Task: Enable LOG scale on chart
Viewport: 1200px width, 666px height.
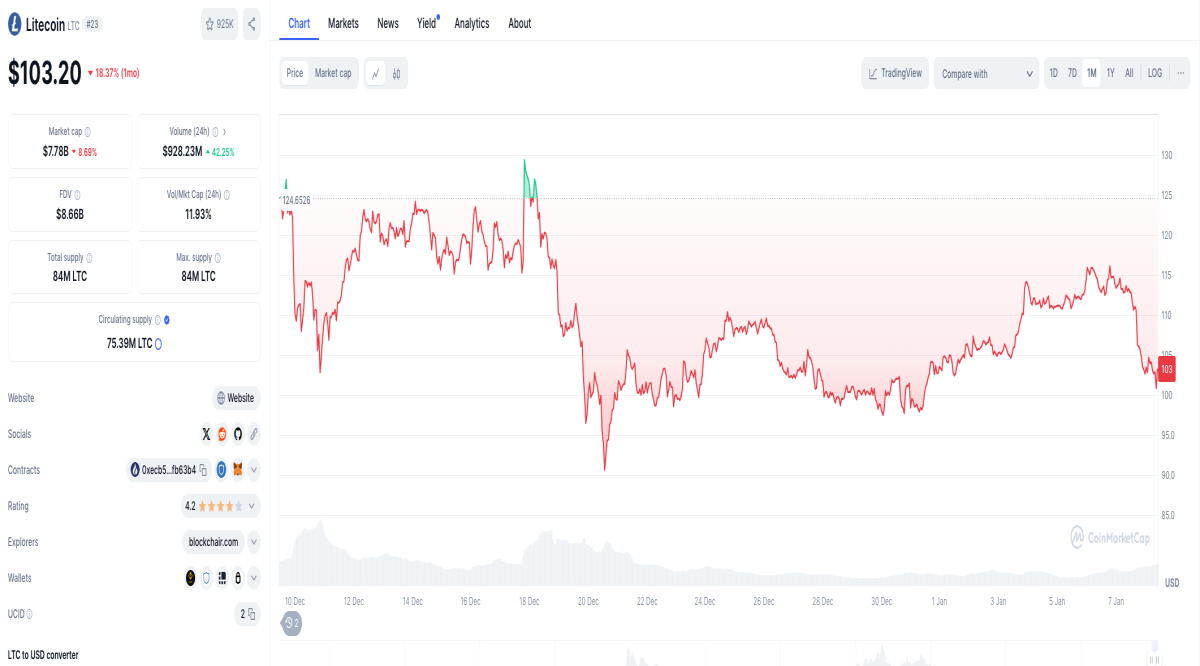Action: click(x=1155, y=73)
